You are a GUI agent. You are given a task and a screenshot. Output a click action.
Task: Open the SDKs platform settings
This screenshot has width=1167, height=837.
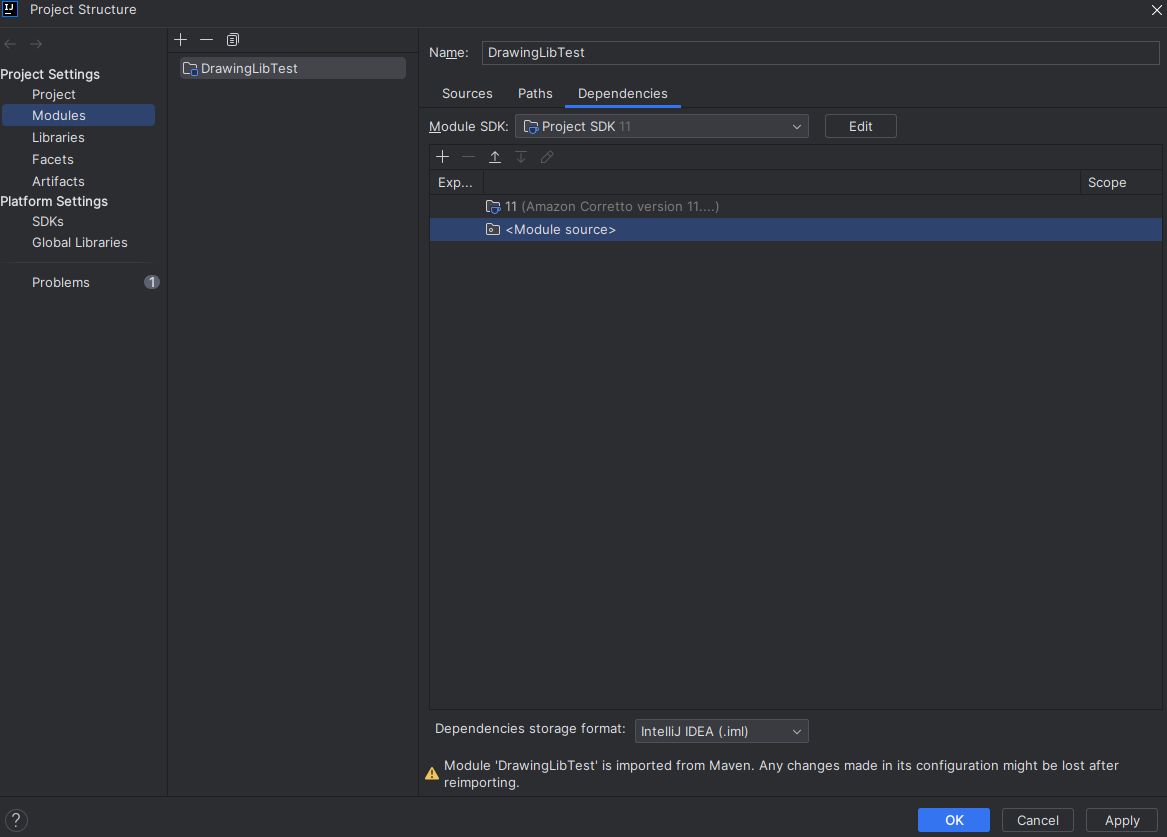tap(48, 222)
